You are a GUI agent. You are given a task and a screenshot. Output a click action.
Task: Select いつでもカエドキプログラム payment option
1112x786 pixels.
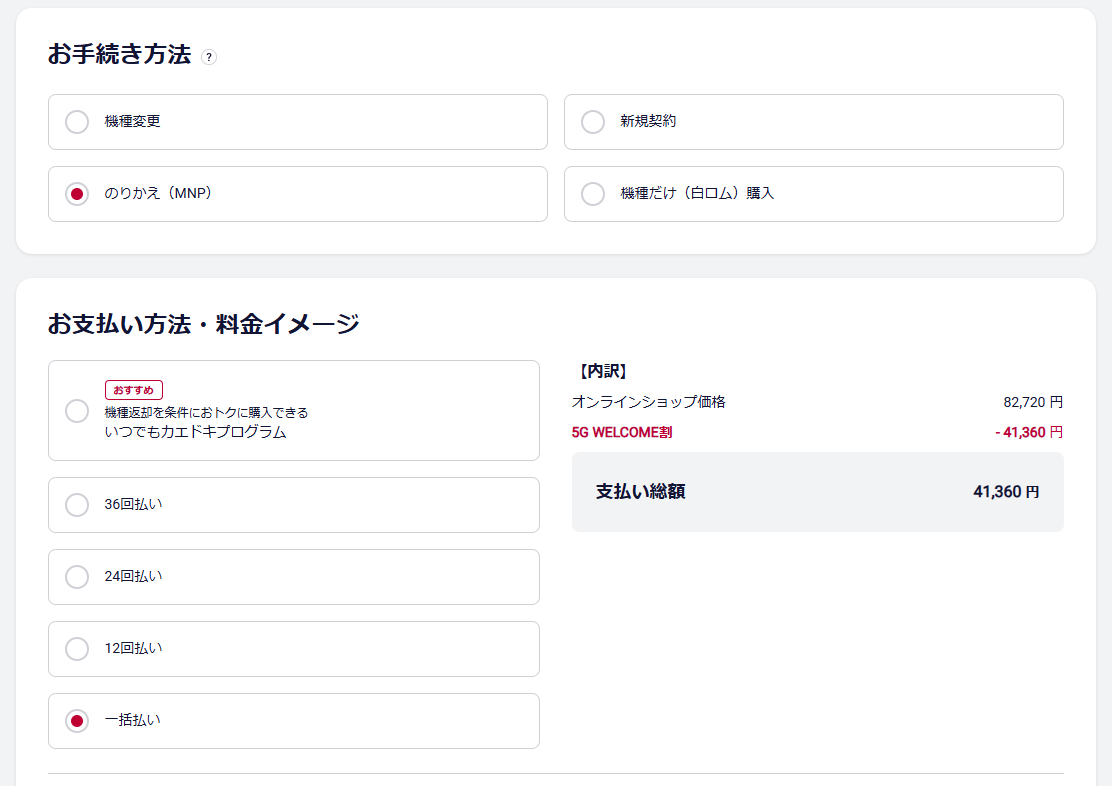(x=77, y=411)
